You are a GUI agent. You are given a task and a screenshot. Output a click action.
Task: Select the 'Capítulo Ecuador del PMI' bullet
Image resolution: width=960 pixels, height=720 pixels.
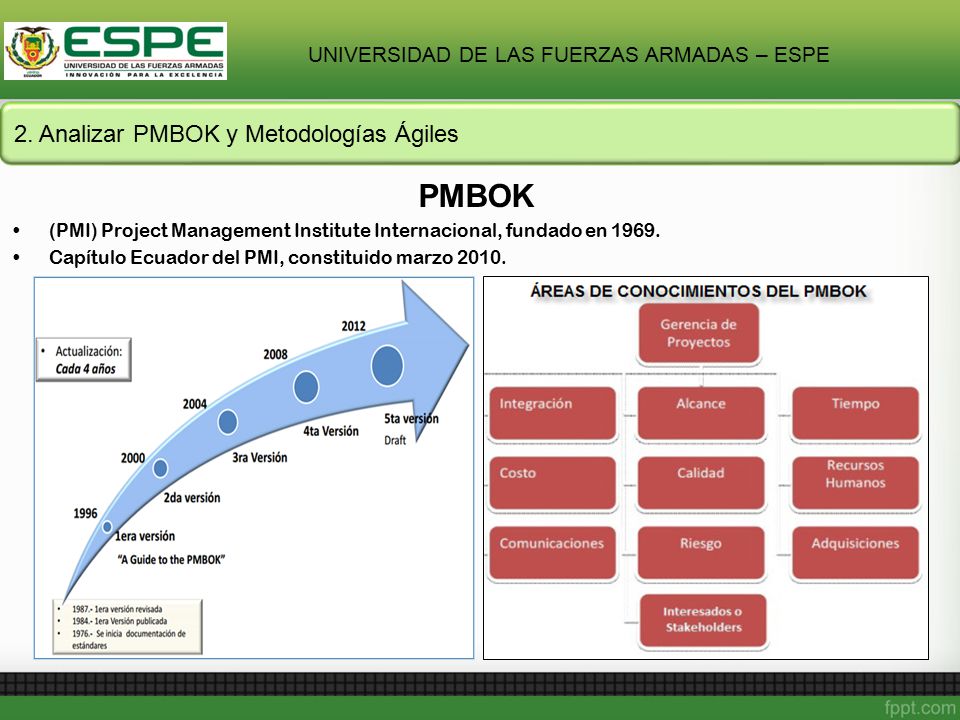pos(277,257)
